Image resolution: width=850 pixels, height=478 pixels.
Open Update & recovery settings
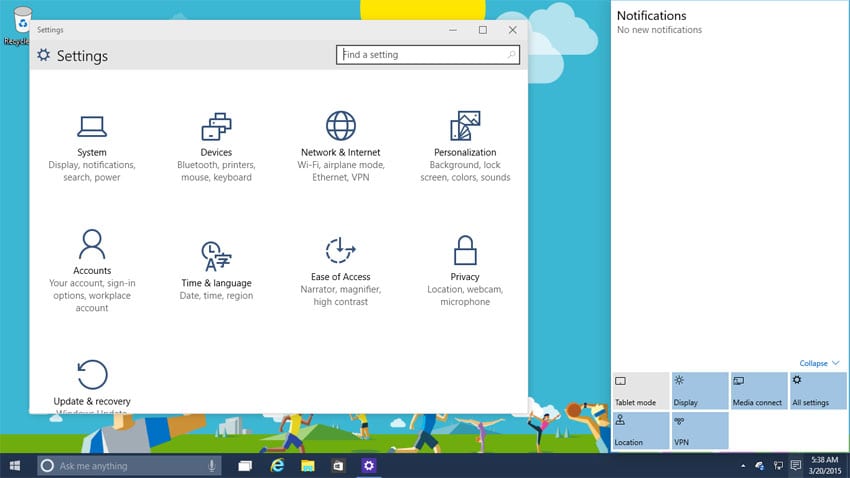(92, 375)
